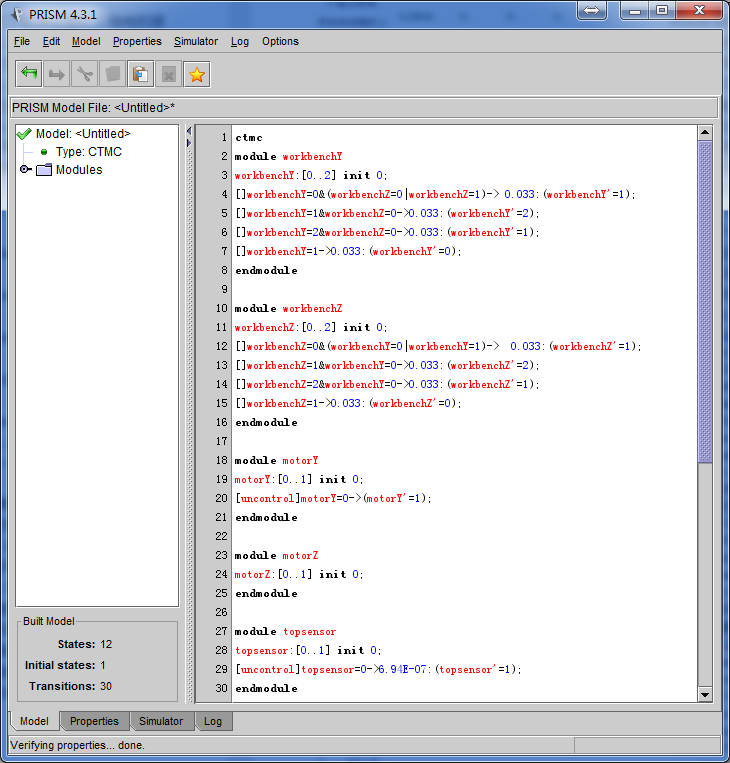Click the star Select All icon
Viewport: 730px width, 763px height.
click(x=197, y=74)
